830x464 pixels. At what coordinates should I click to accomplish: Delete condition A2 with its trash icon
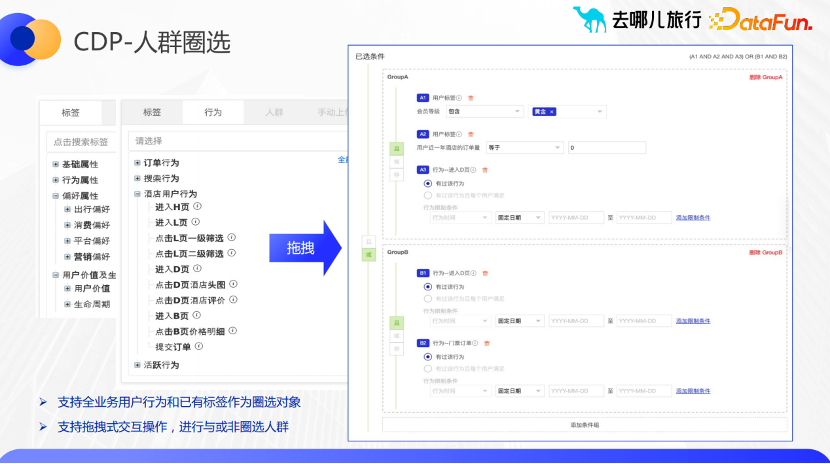(471, 134)
